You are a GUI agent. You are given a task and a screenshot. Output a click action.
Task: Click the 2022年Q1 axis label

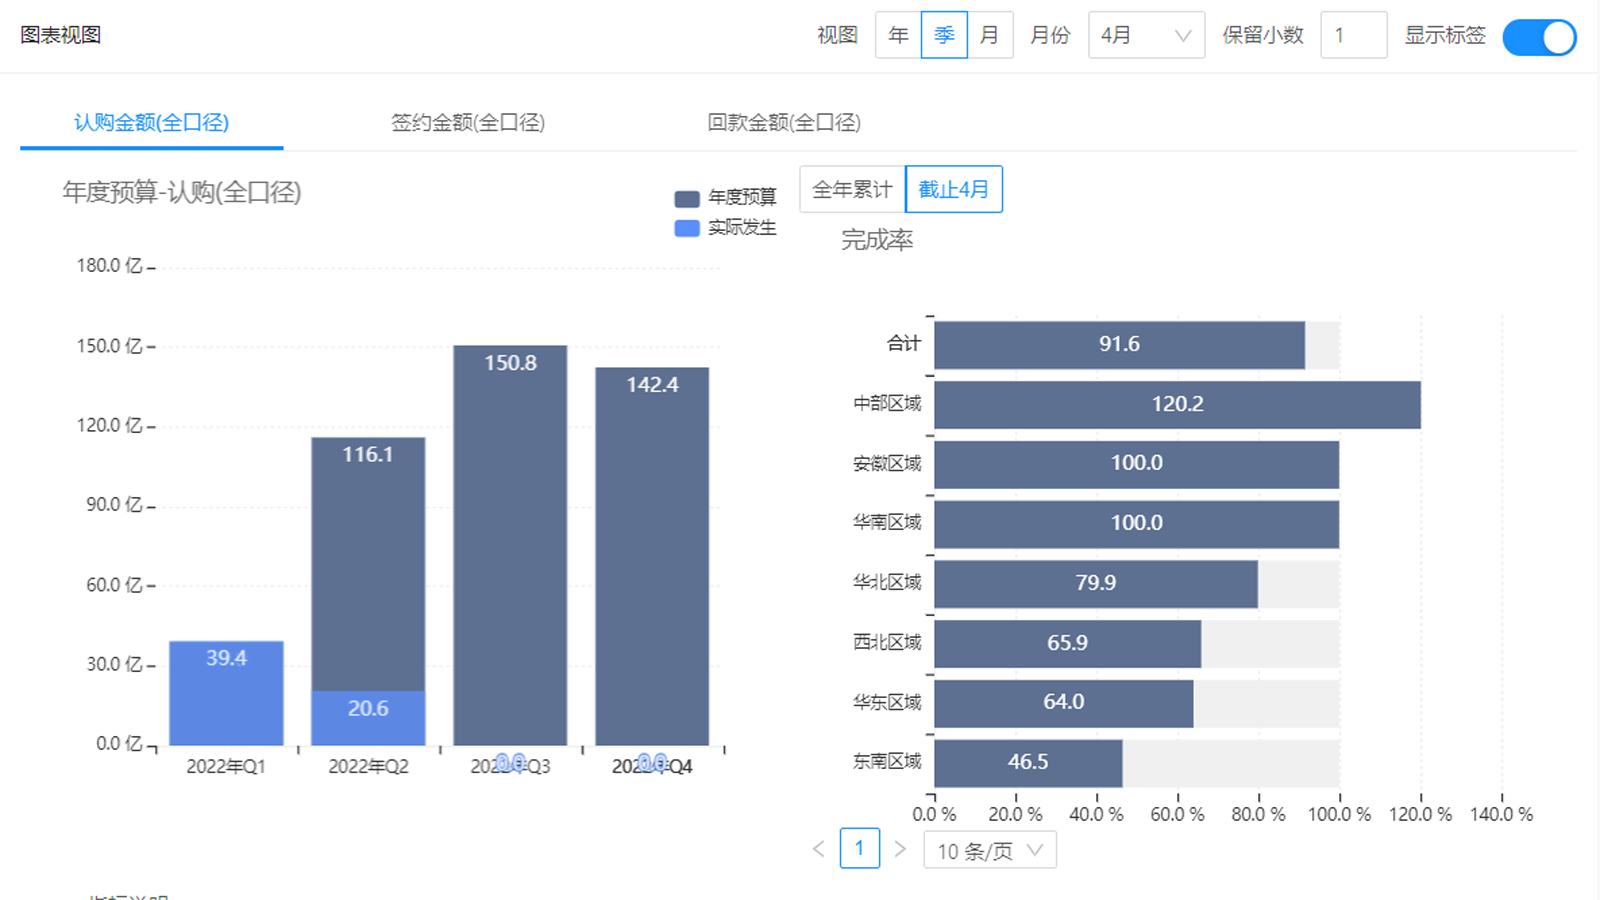pyautogui.click(x=226, y=767)
